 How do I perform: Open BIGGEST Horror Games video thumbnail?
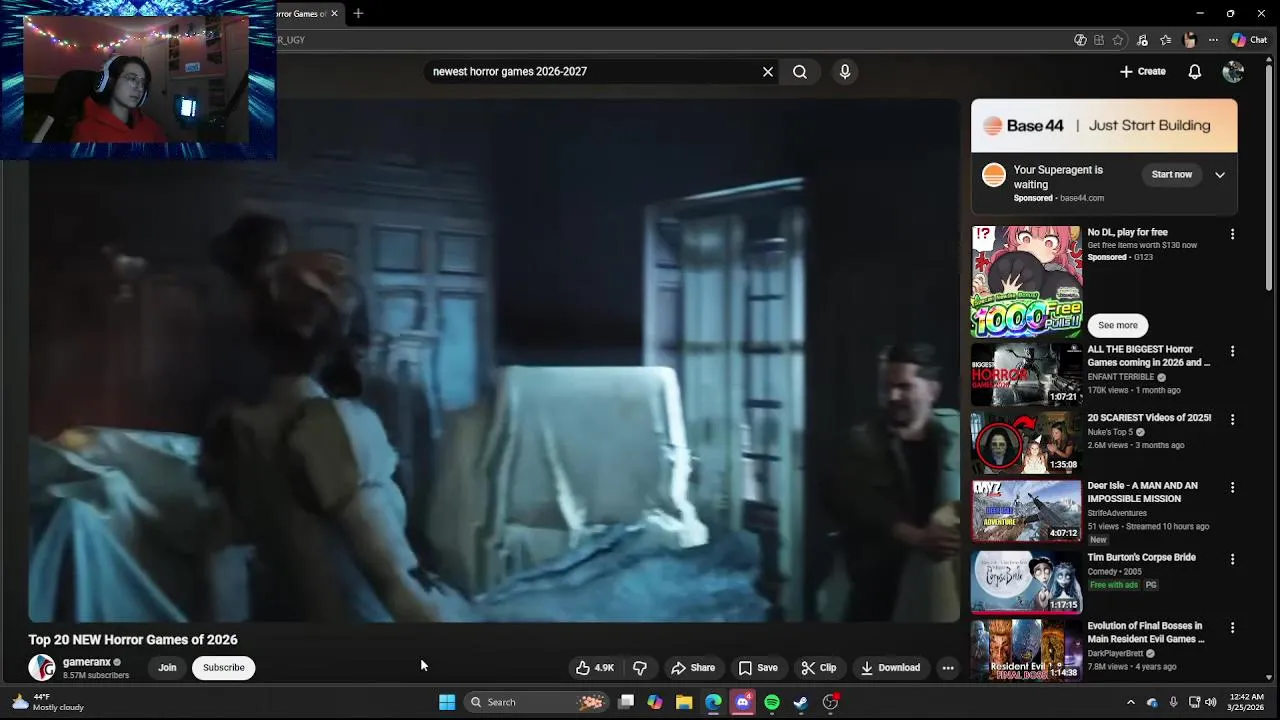1026,374
